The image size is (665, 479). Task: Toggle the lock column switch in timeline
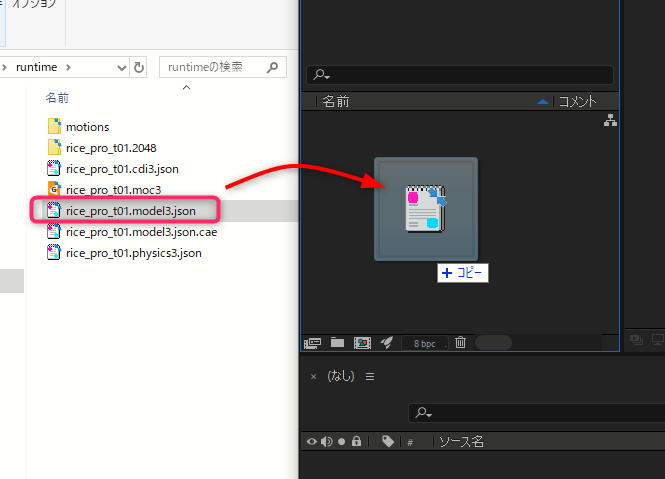tap(356, 441)
